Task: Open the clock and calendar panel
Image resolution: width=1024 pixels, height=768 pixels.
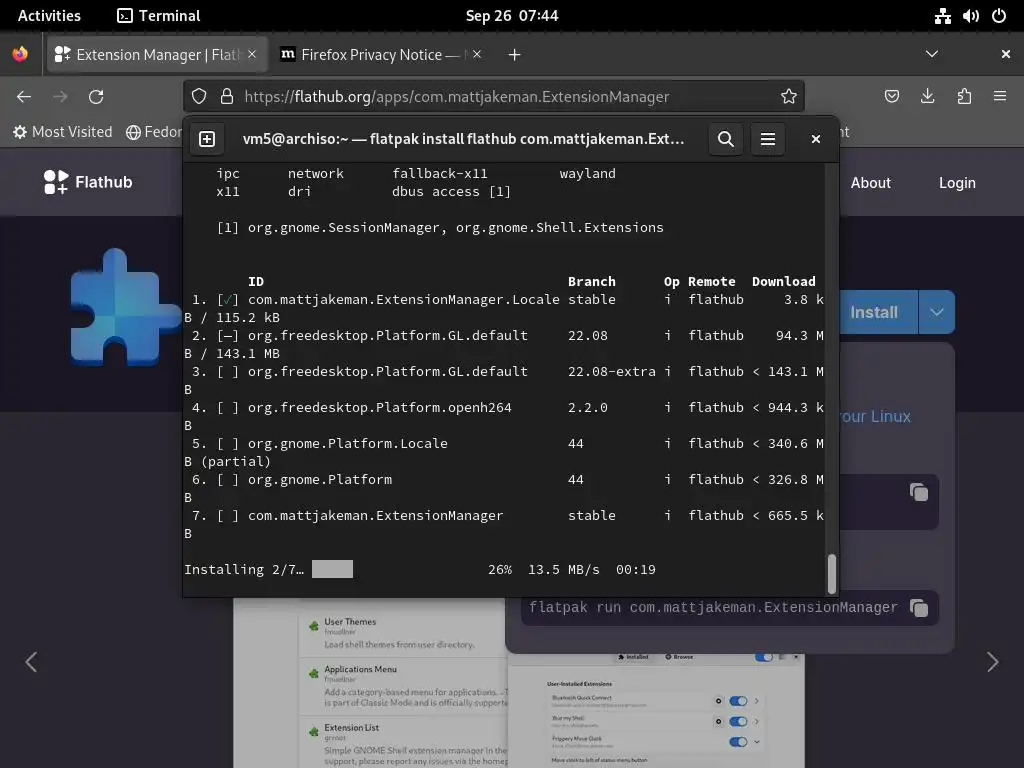Action: tap(512, 16)
